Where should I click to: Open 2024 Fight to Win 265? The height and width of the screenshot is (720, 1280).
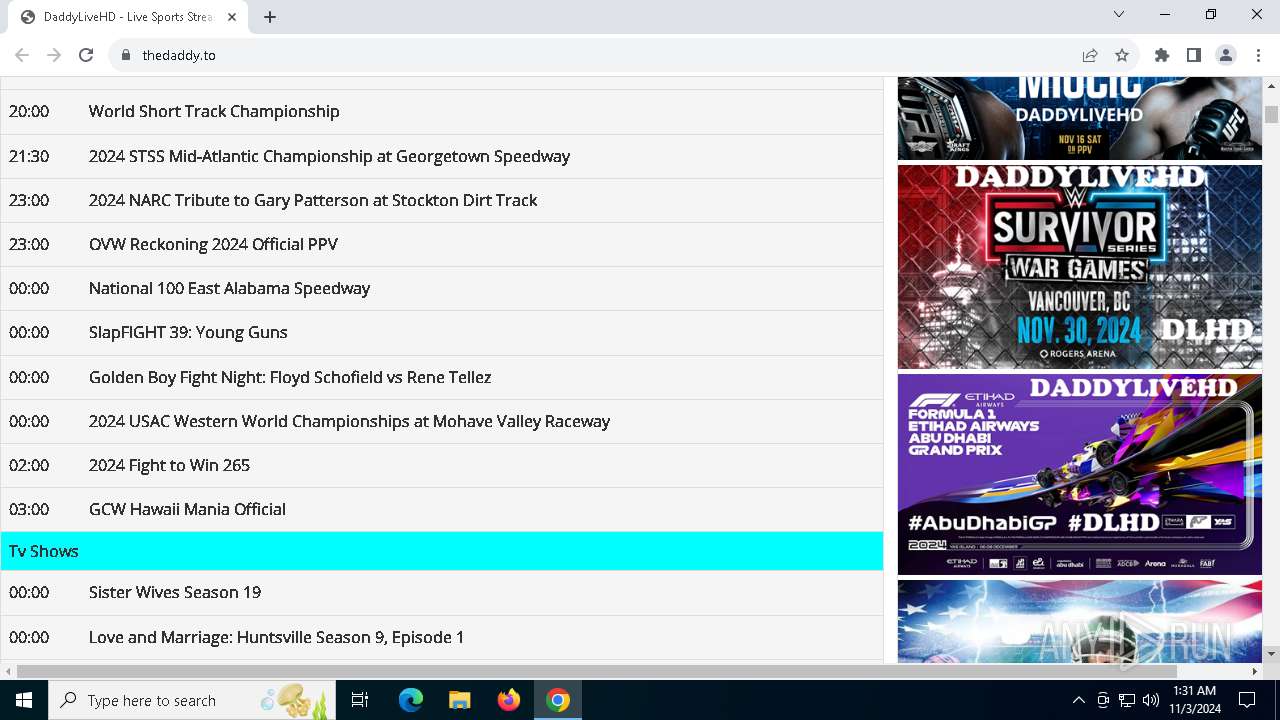pyautogui.click(x=169, y=465)
